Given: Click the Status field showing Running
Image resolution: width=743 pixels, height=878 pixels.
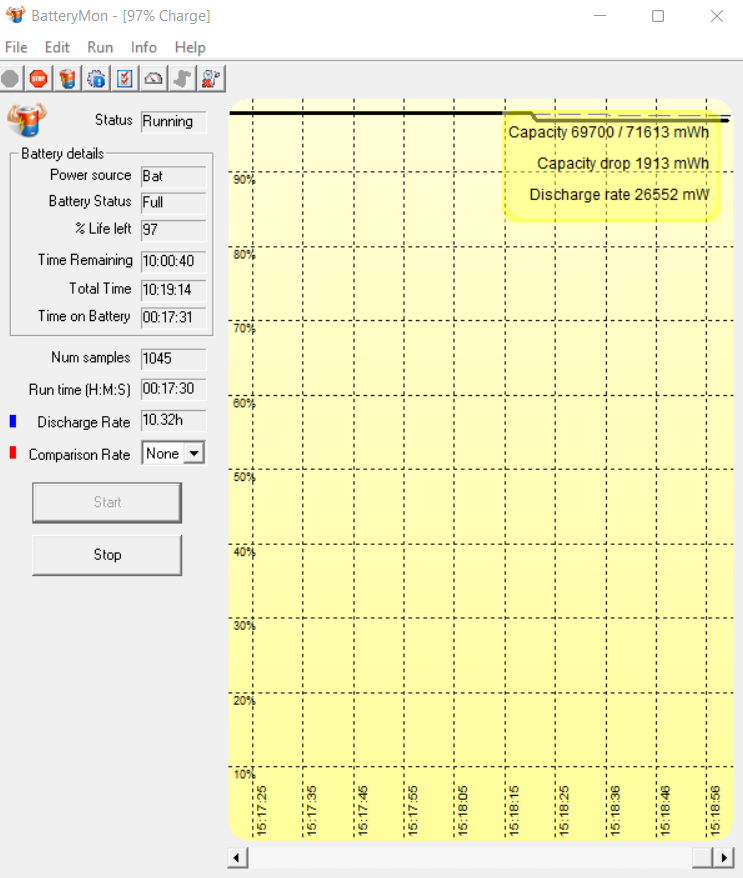Looking at the screenshot, I should 173,122.
